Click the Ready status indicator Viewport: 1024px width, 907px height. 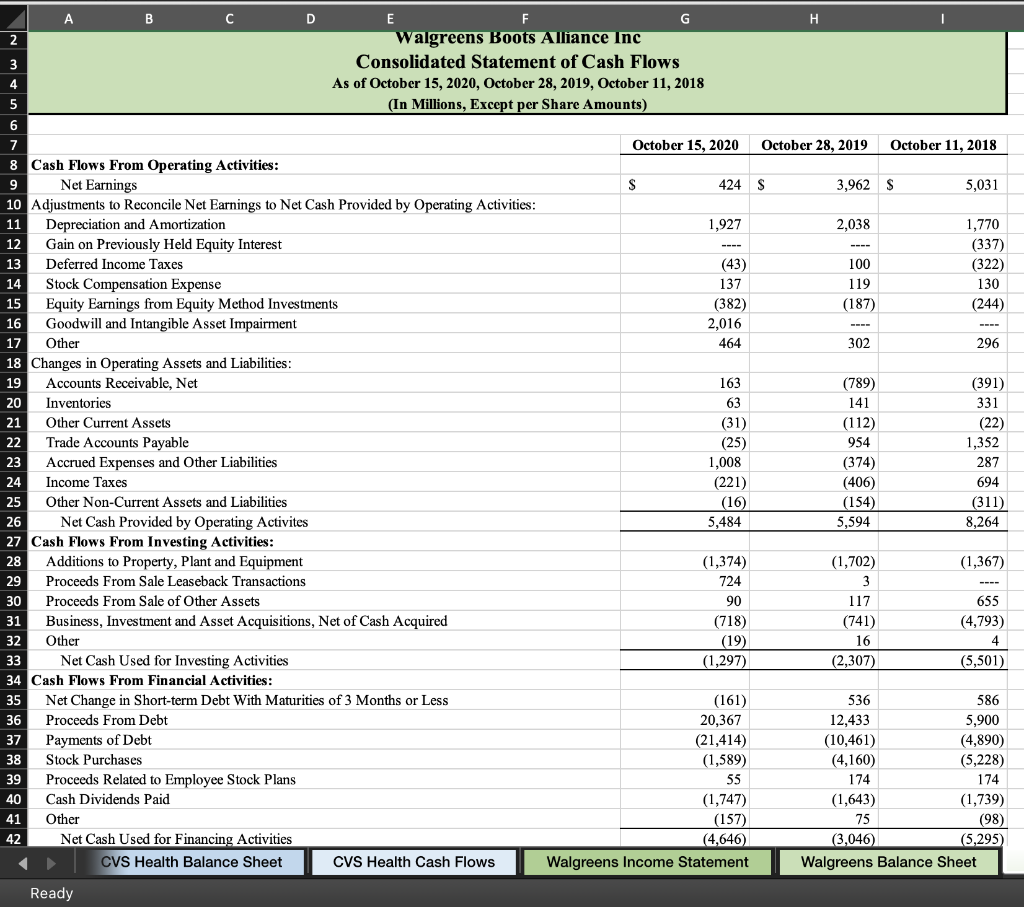pyautogui.click(x=50, y=892)
